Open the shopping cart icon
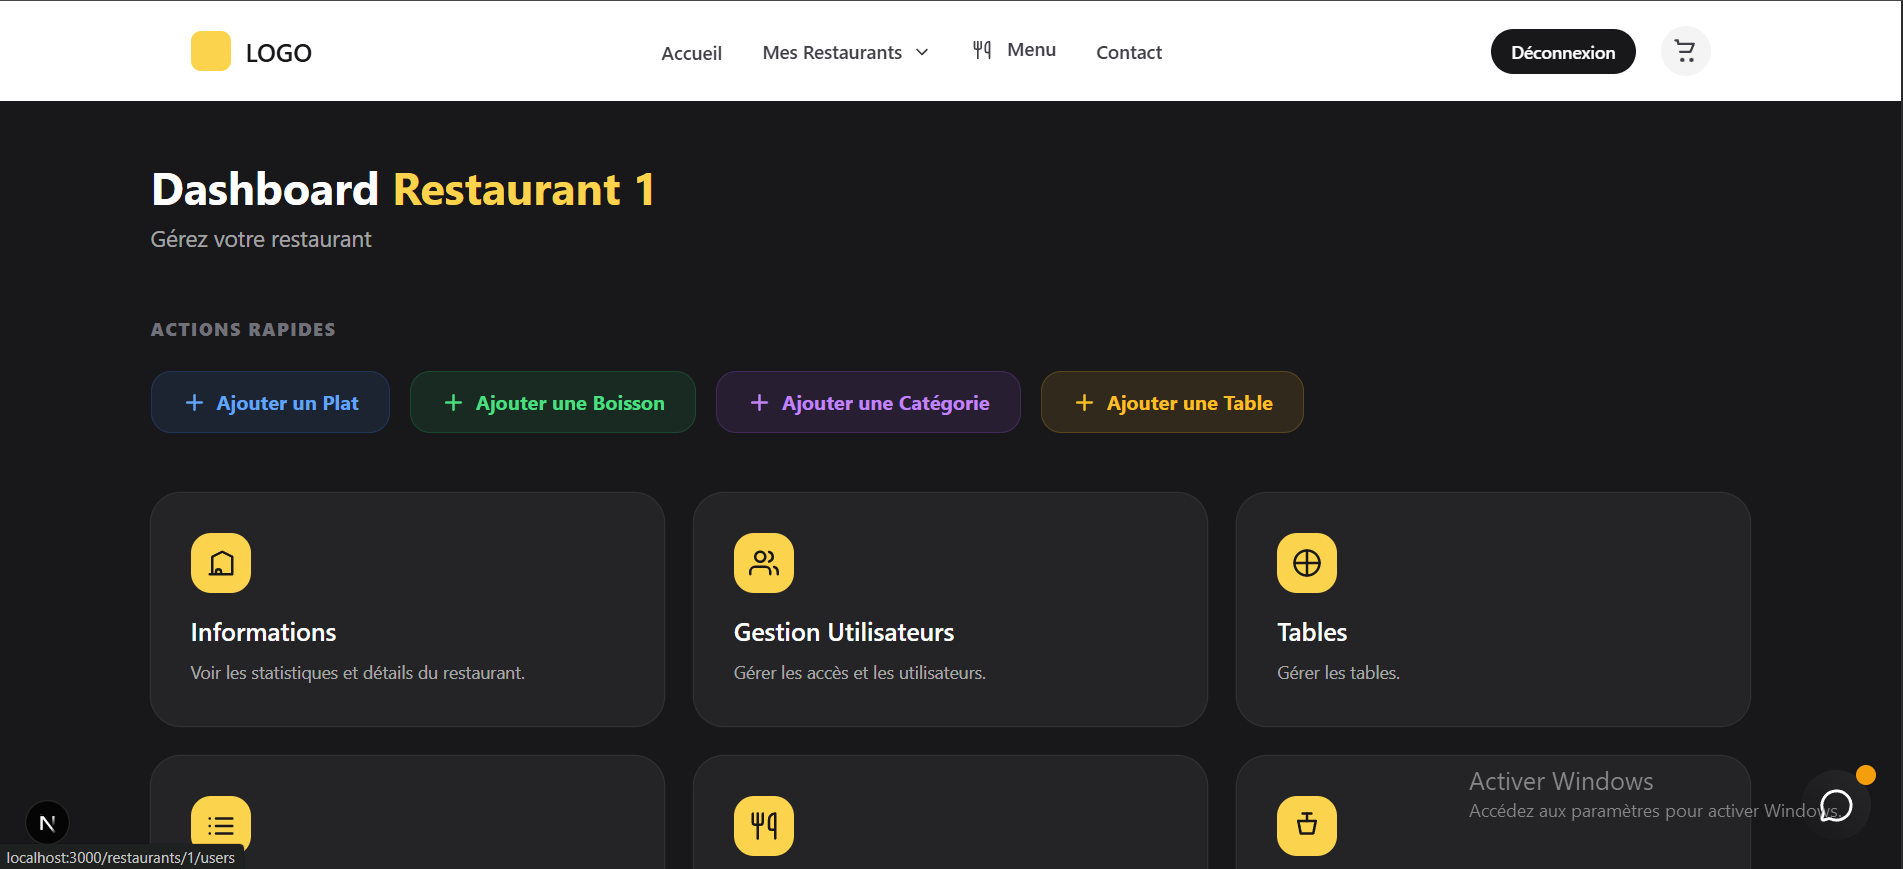The width and height of the screenshot is (1903, 869). click(x=1685, y=51)
